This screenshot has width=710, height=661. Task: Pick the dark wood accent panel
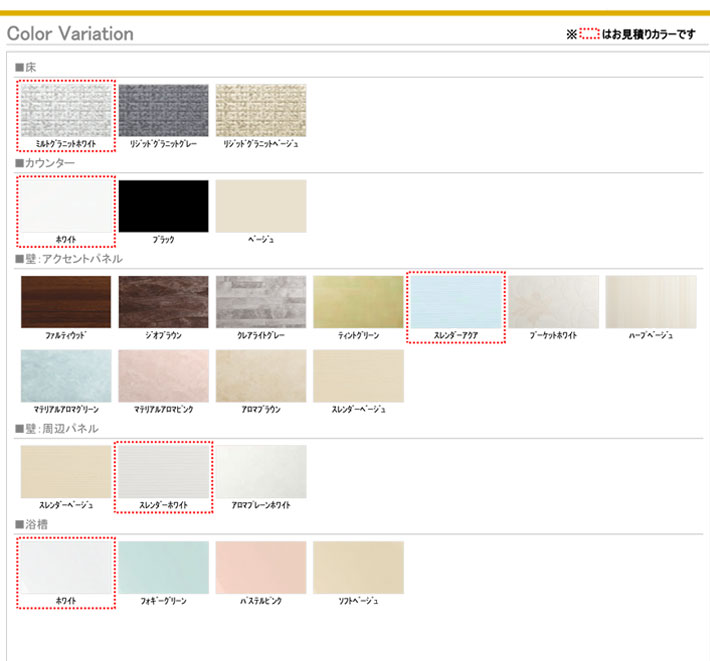coord(66,302)
